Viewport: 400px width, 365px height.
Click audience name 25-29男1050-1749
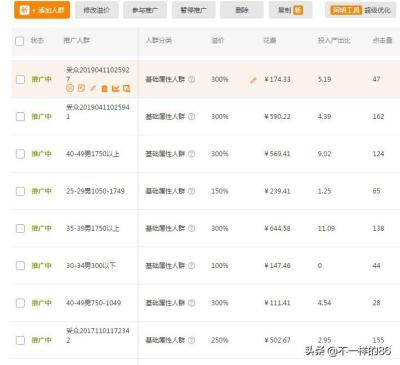tap(95, 191)
